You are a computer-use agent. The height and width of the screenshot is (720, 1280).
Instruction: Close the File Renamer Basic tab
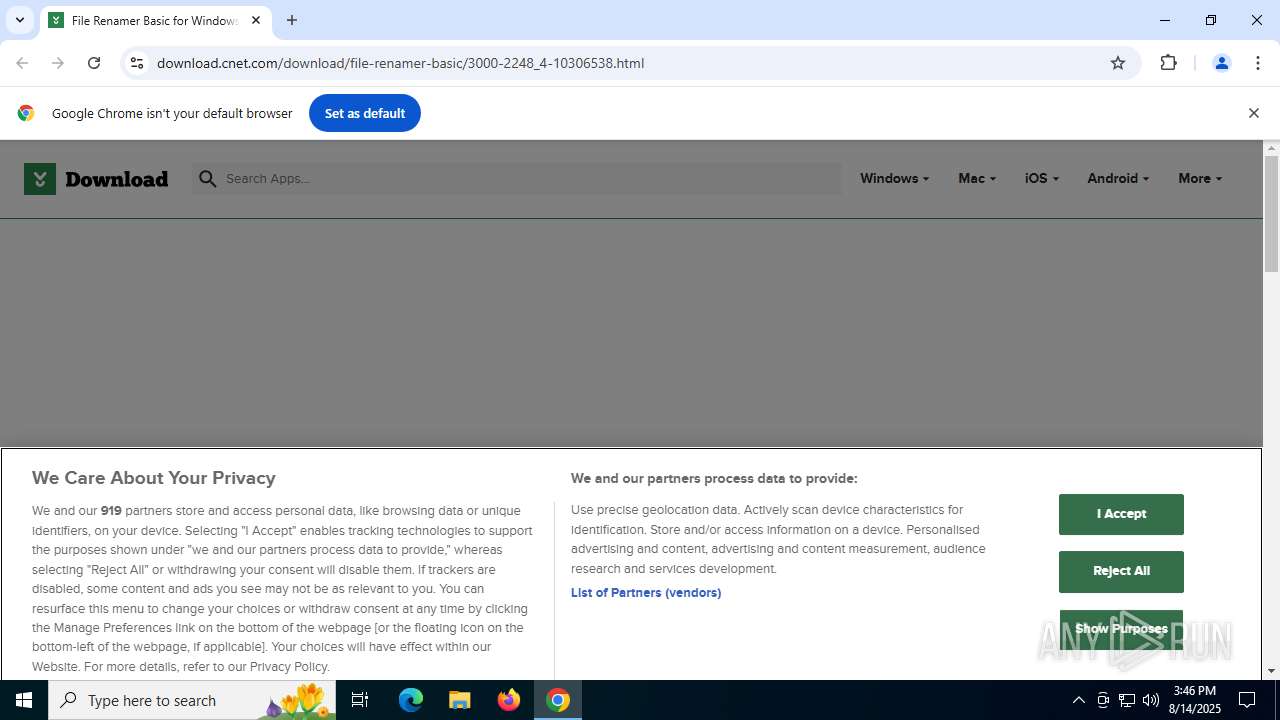tap(256, 20)
